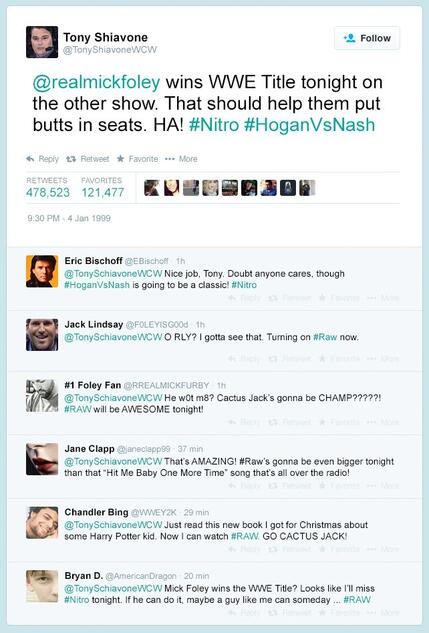Open the 9:30 PM - 4 Jan 1999 timestamp
429x633 pixels.
[x=69, y=218]
